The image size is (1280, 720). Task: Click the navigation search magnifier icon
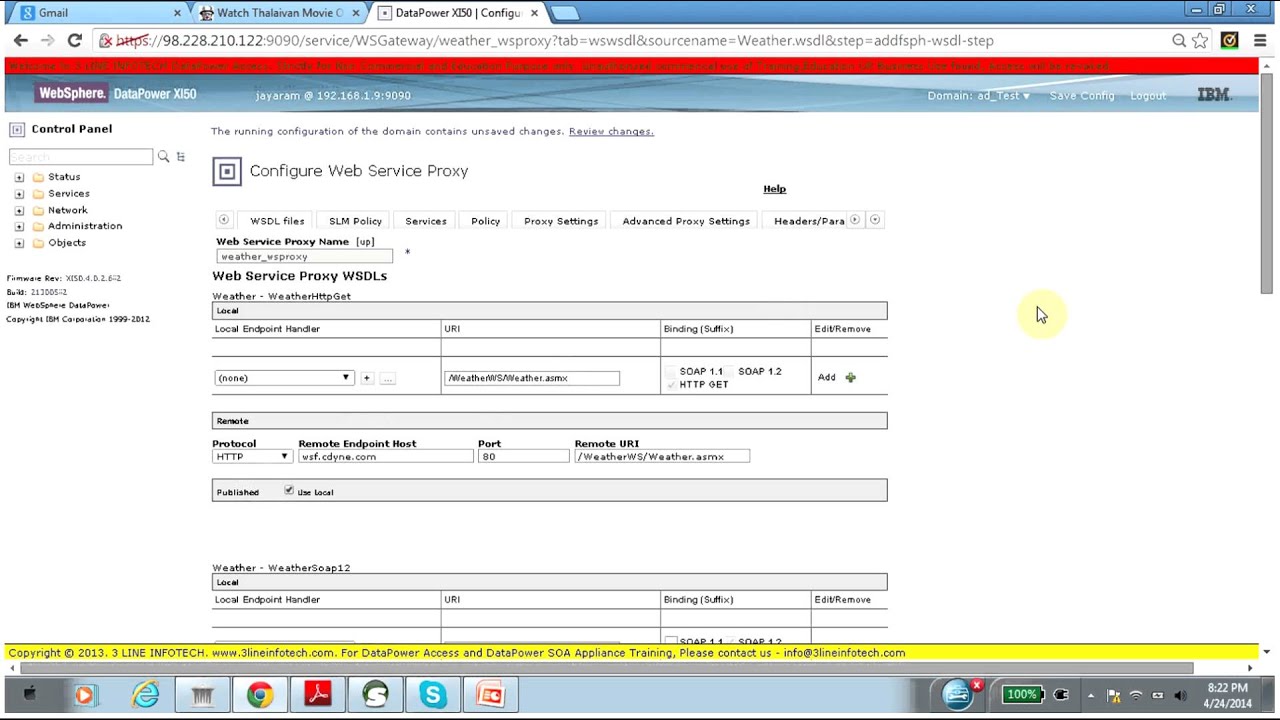(x=163, y=157)
